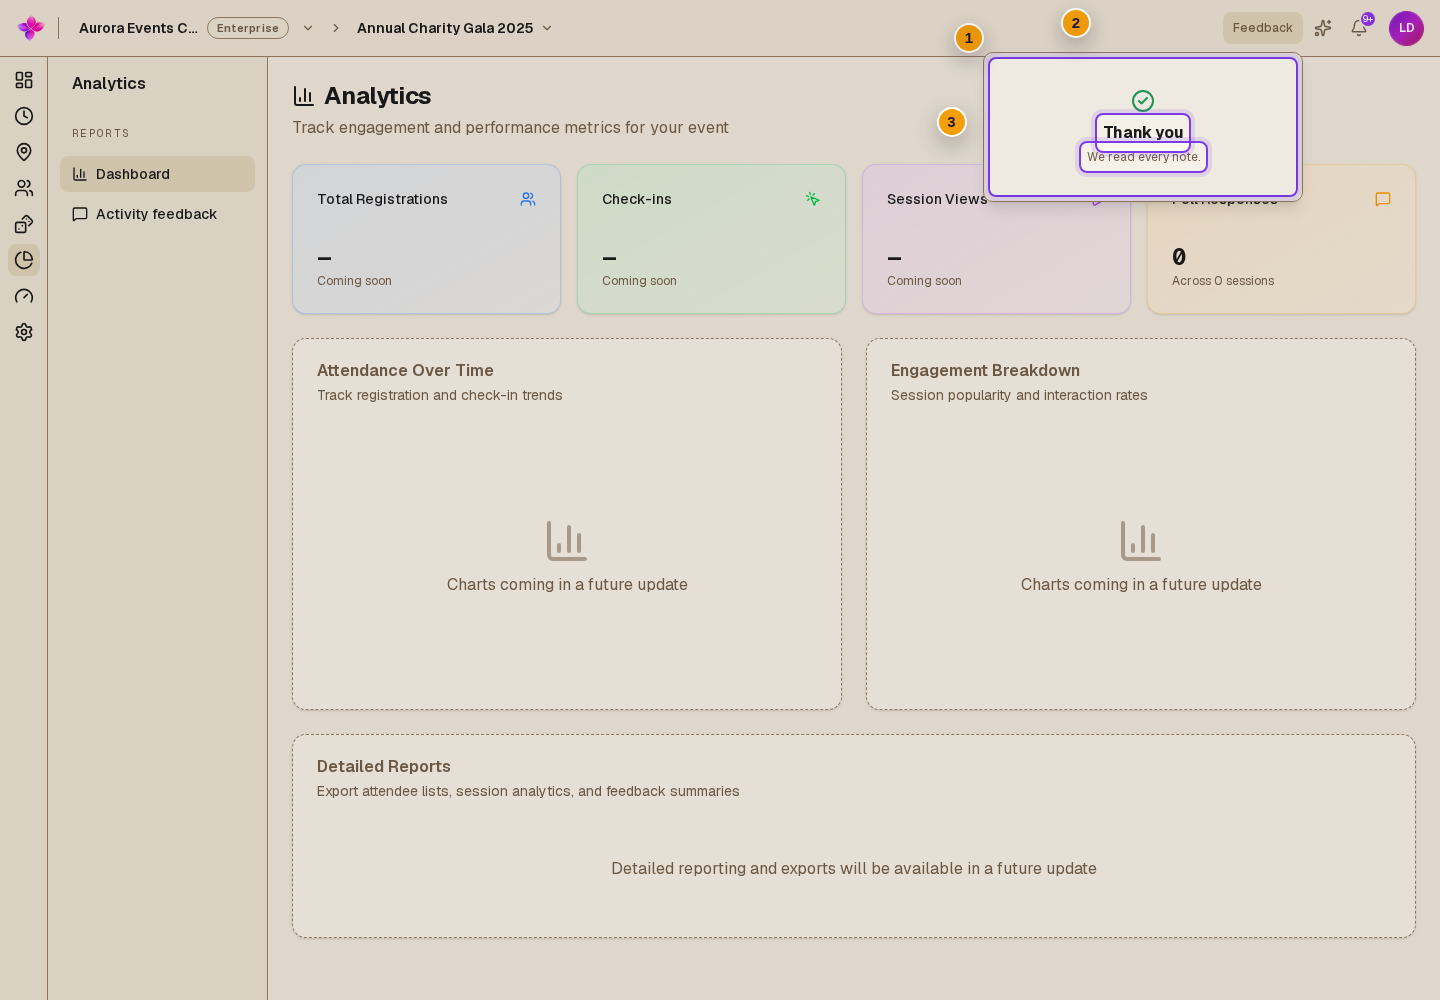Click the flower logo in top bar
Image resolution: width=1440 pixels, height=1000 pixels.
[x=31, y=28]
